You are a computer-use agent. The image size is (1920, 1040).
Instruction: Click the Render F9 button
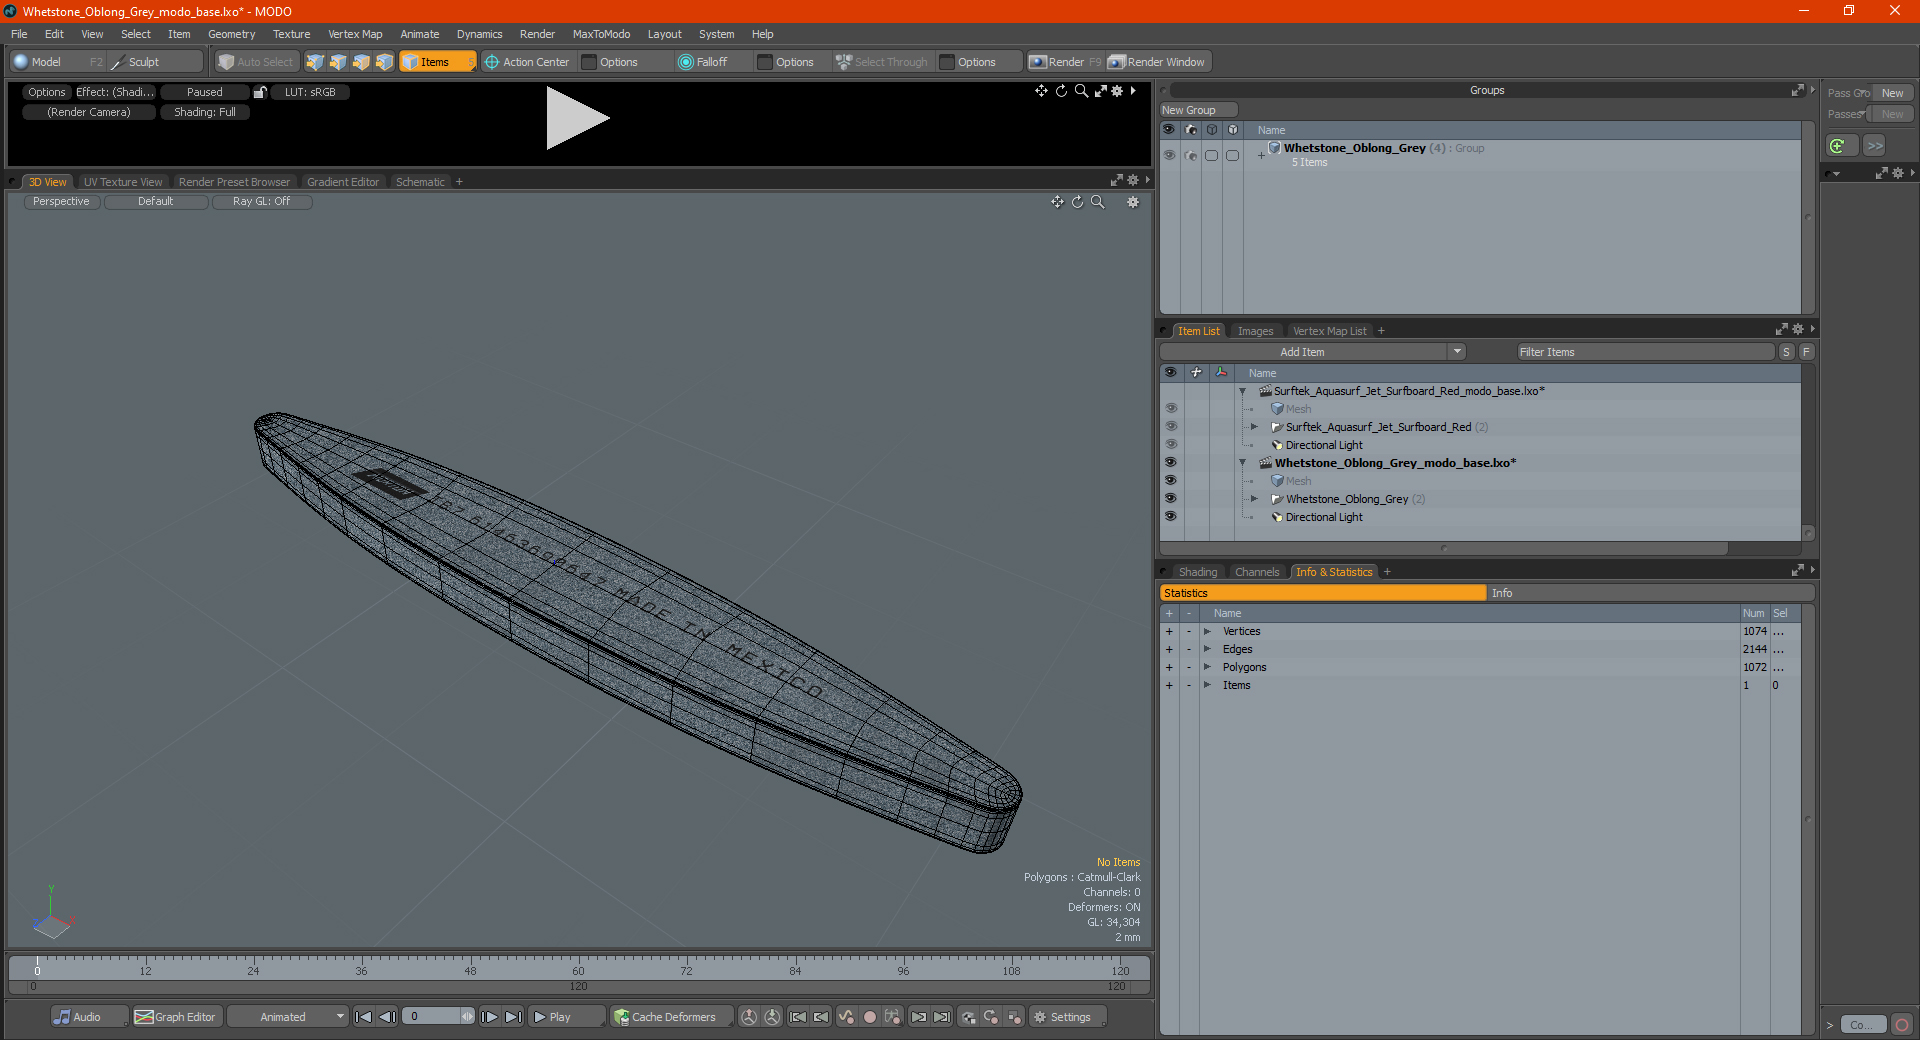coord(1066,62)
